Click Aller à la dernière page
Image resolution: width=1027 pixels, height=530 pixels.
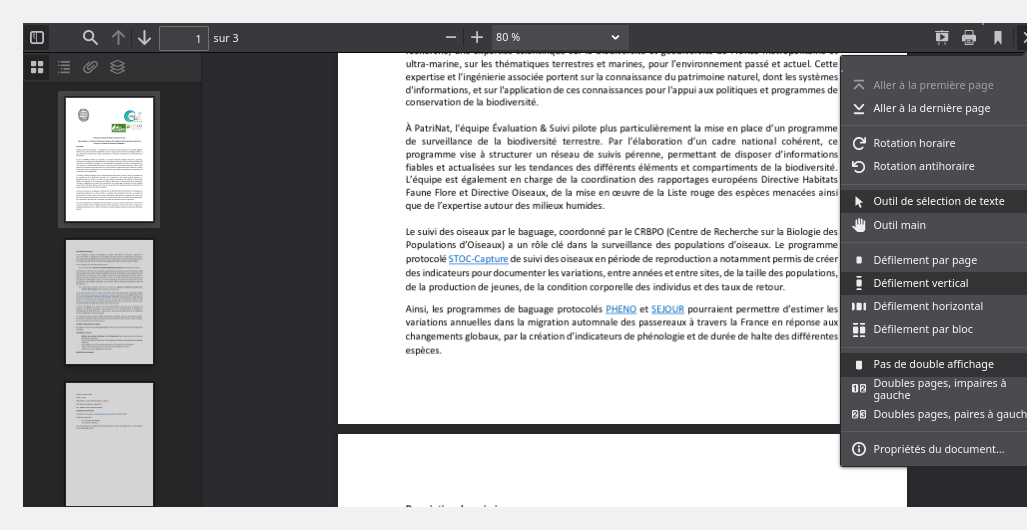931,108
